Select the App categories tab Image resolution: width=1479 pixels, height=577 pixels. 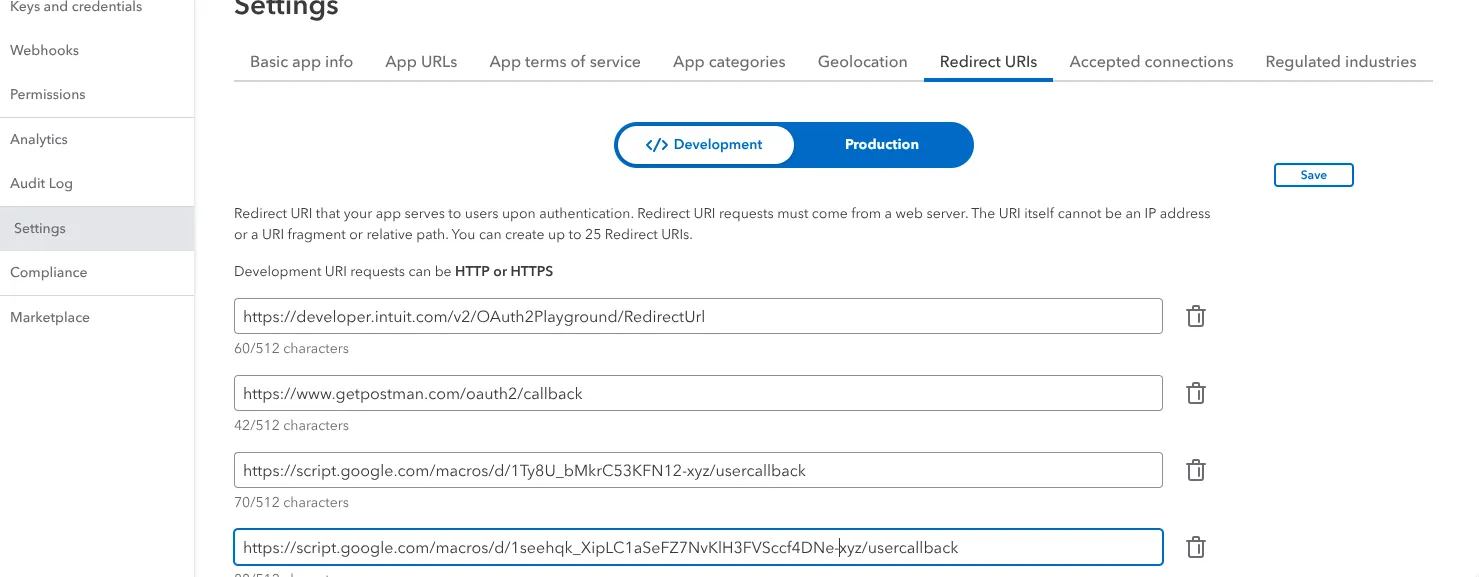coord(729,62)
